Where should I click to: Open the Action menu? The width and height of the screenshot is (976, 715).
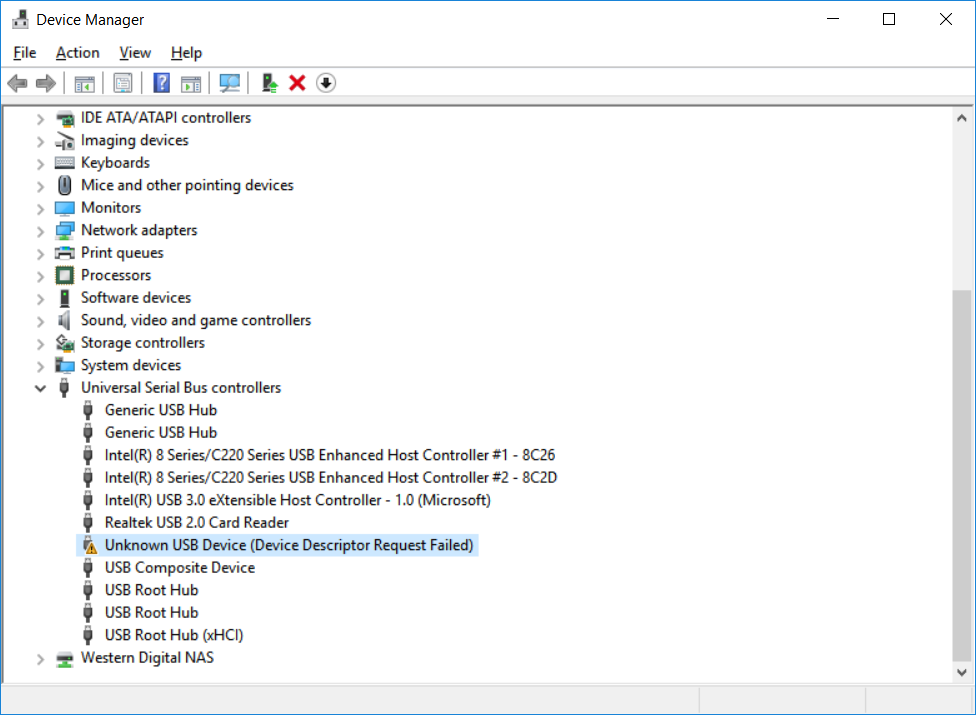click(77, 53)
